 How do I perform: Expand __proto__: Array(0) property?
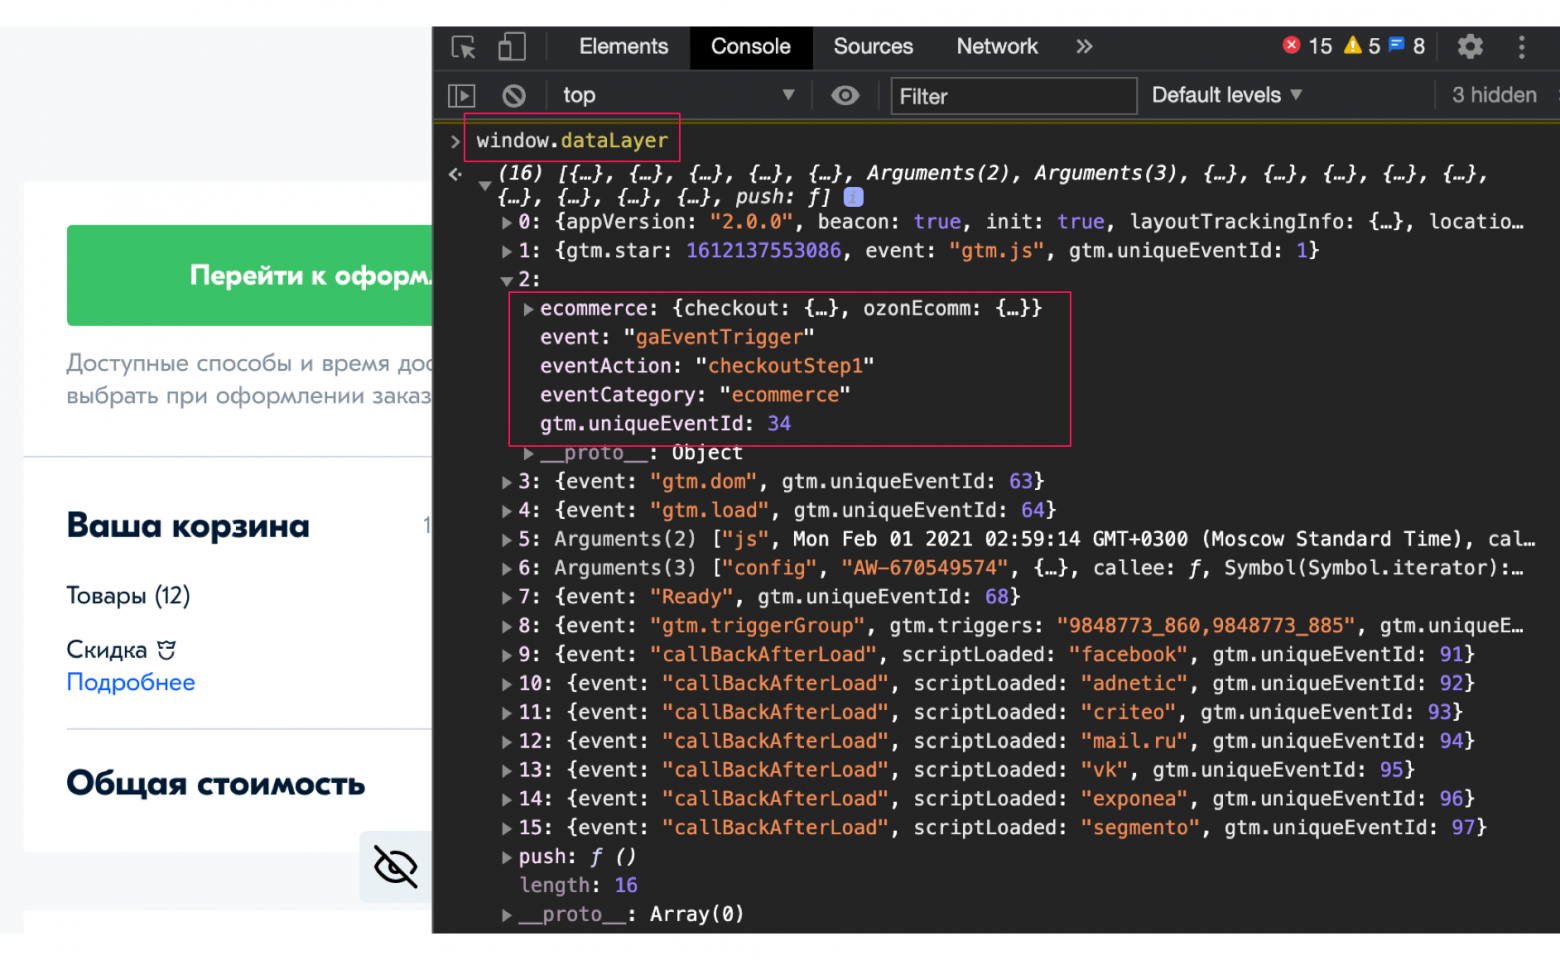pos(507,915)
